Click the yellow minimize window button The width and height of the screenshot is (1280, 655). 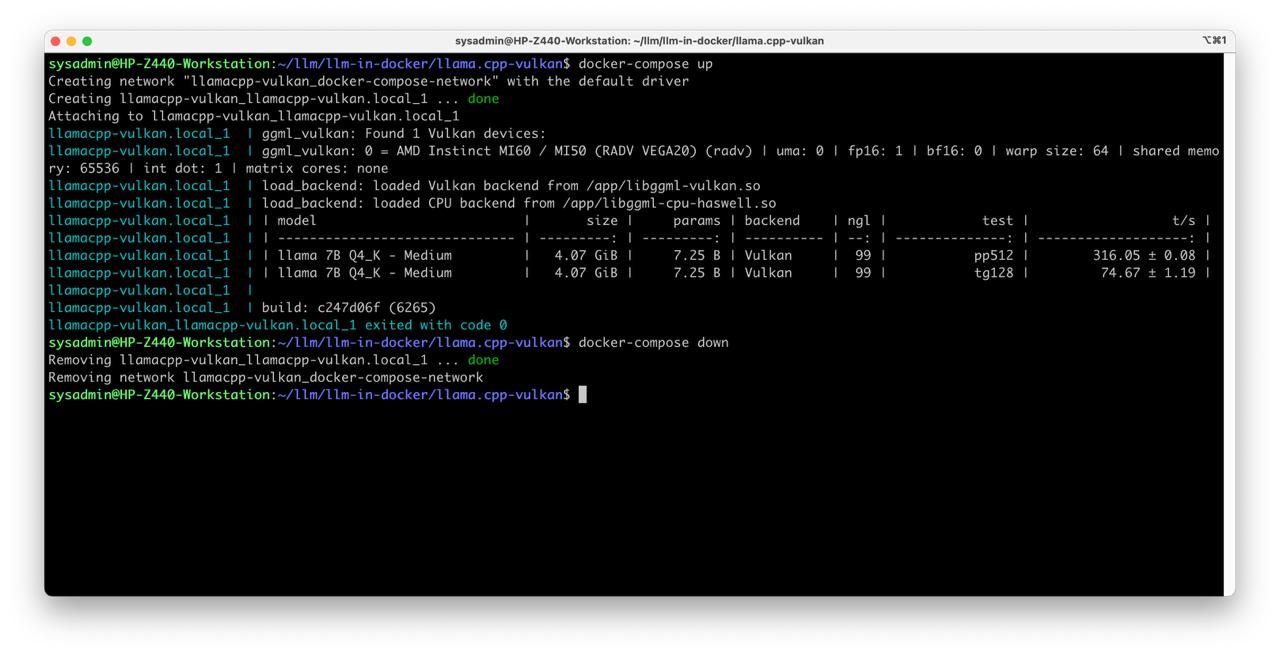tap(71, 41)
